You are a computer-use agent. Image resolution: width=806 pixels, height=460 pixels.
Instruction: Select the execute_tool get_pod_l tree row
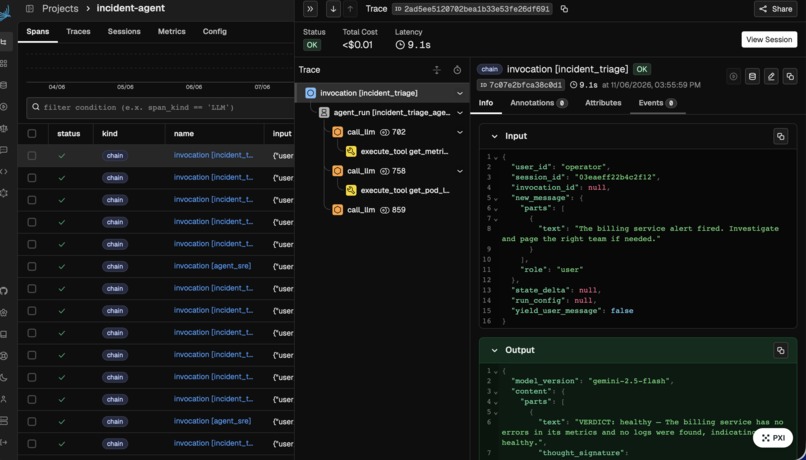pyautogui.click(x=382, y=190)
